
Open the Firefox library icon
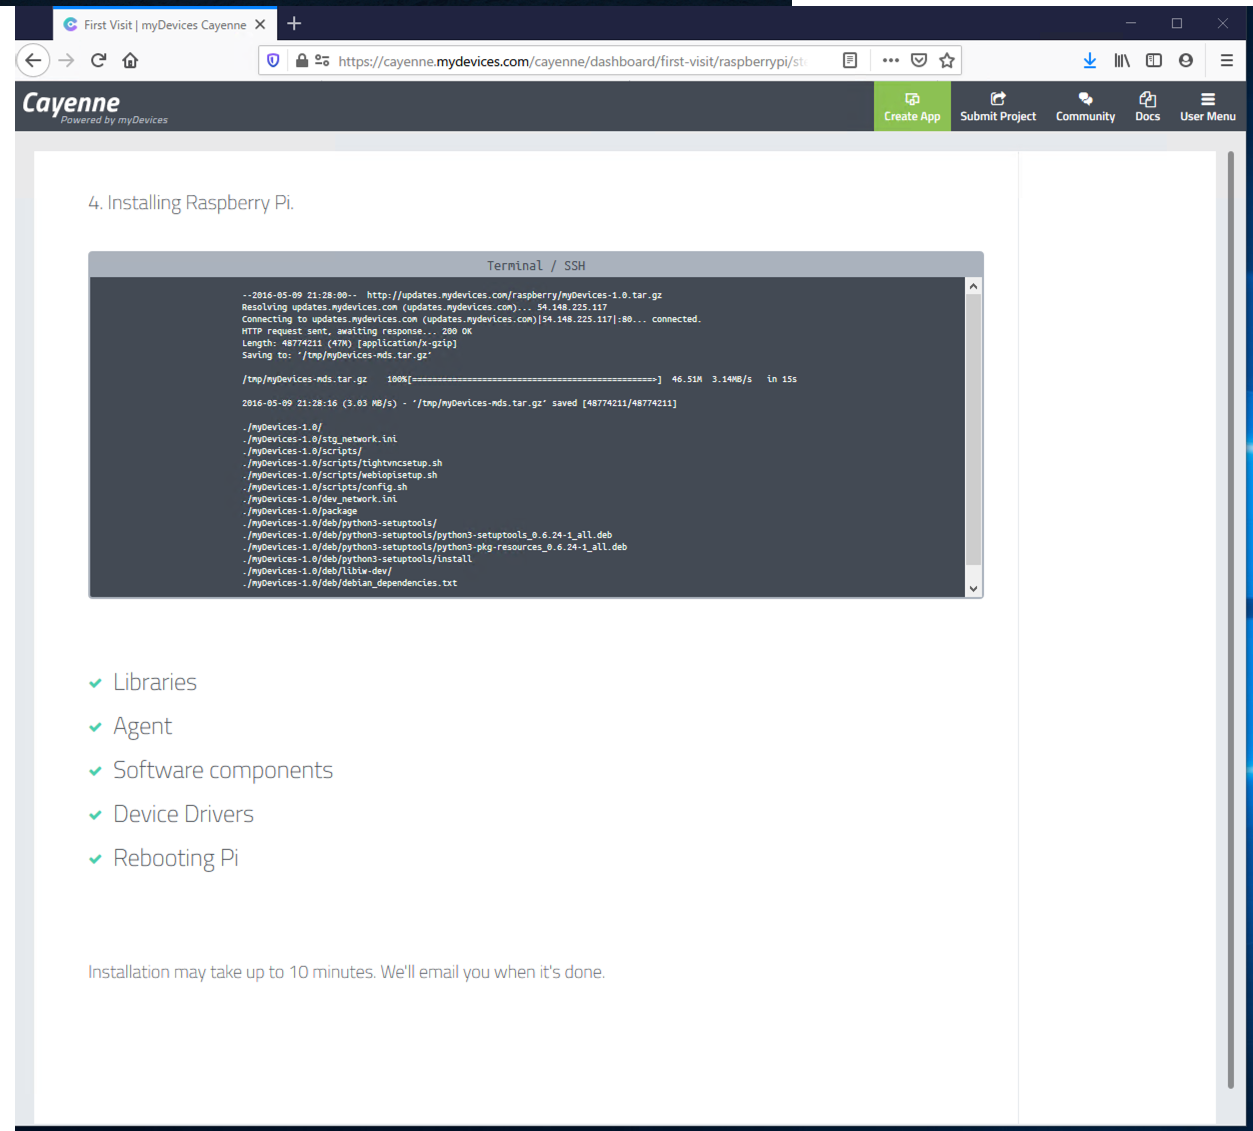coord(1122,61)
